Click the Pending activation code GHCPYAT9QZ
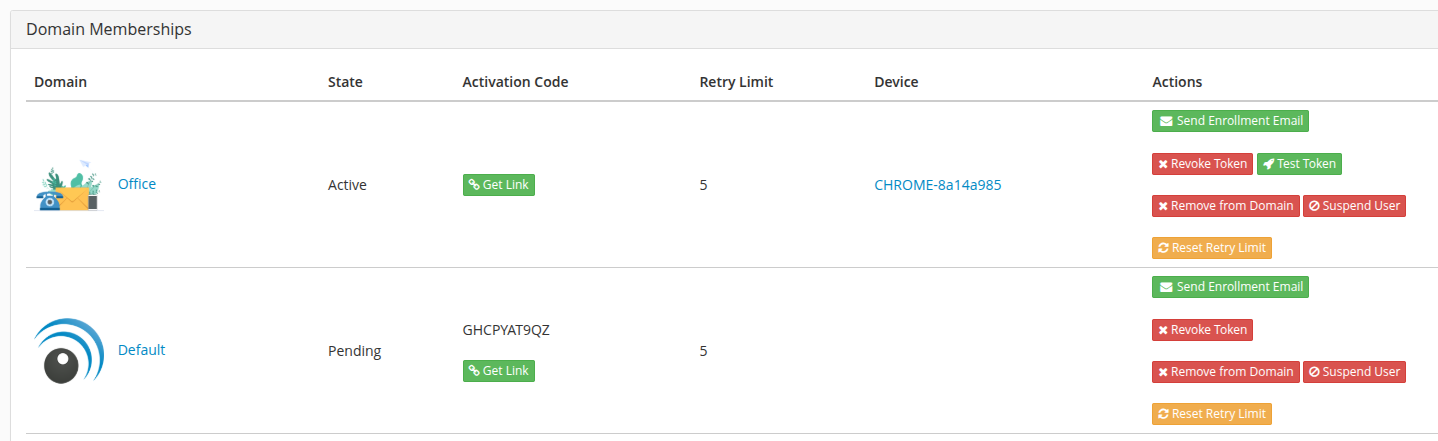 [x=506, y=330]
